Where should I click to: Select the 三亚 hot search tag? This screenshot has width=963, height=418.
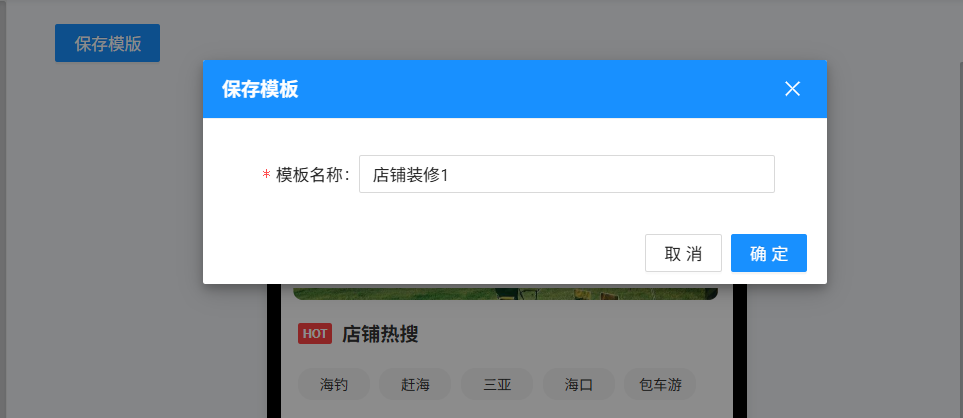click(497, 385)
